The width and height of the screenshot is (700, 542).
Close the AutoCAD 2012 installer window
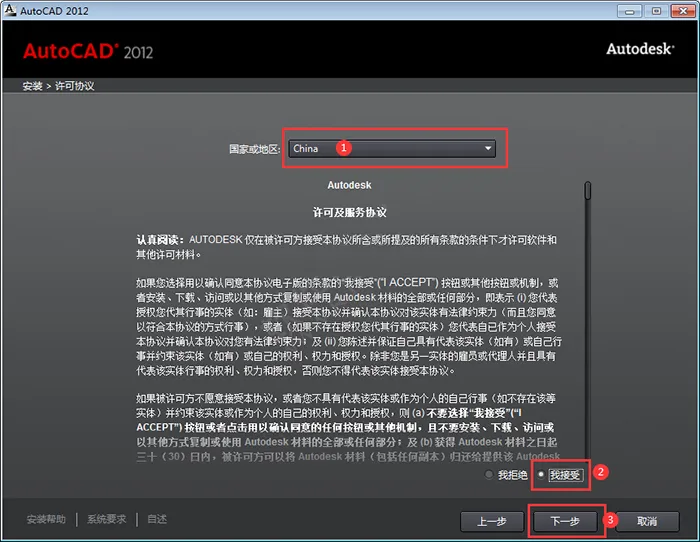tap(681, 10)
